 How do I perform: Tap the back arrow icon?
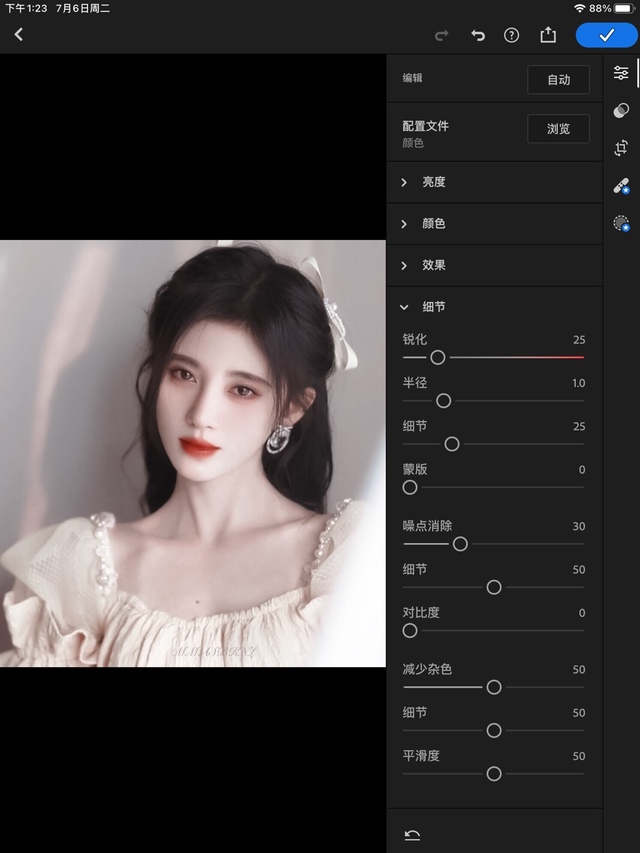[18, 35]
